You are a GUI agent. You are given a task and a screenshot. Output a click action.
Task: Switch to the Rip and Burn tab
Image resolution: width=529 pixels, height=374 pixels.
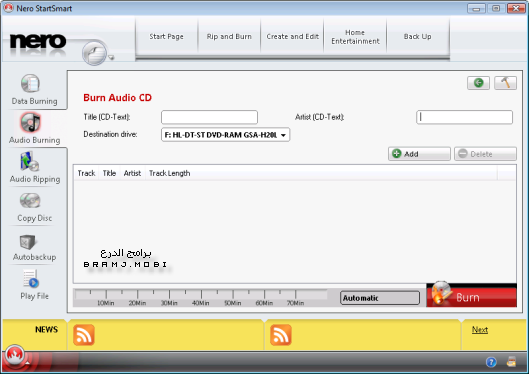229,36
